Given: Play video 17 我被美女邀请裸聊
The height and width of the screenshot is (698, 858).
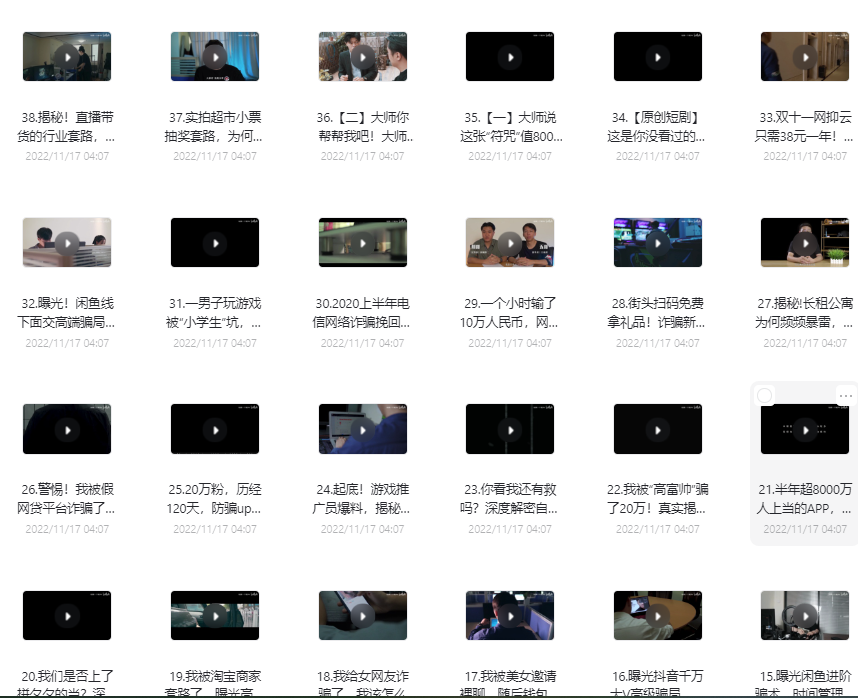Looking at the screenshot, I should pyautogui.click(x=510, y=616).
